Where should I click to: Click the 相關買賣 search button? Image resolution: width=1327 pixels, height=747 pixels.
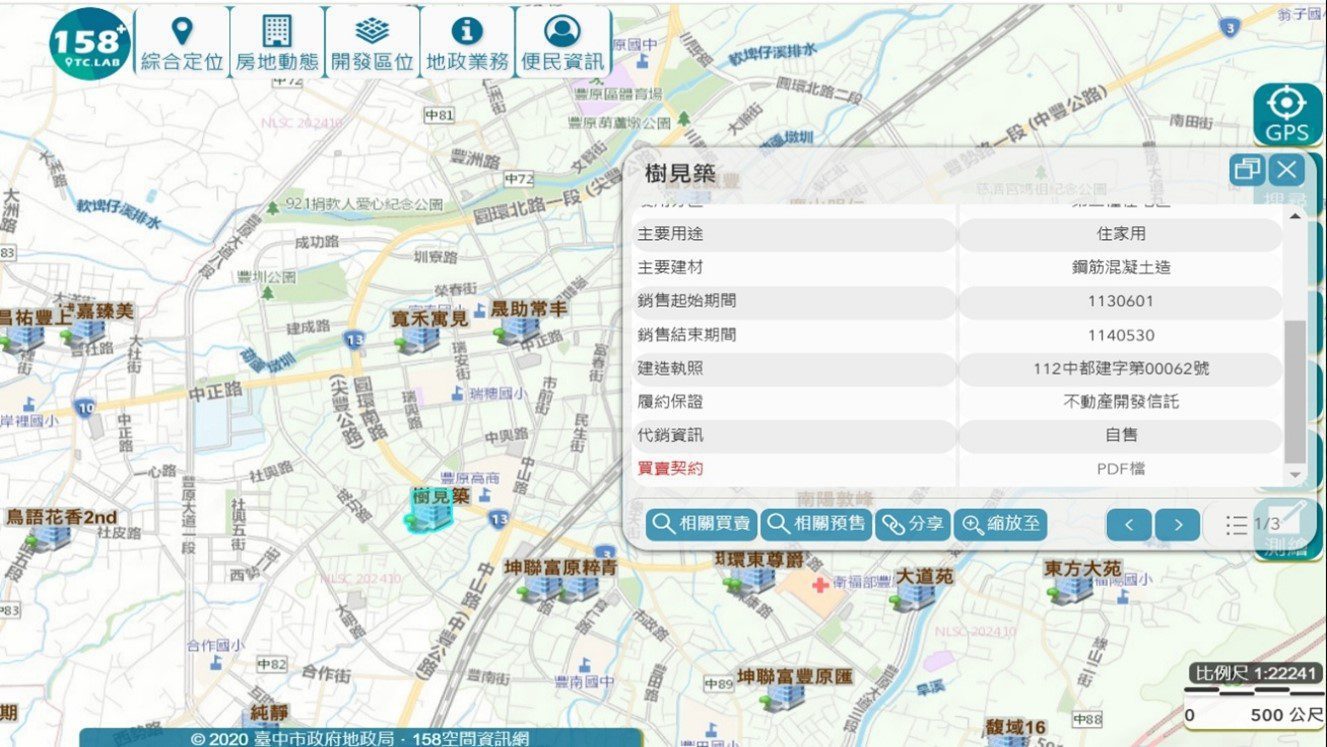coord(701,524)
